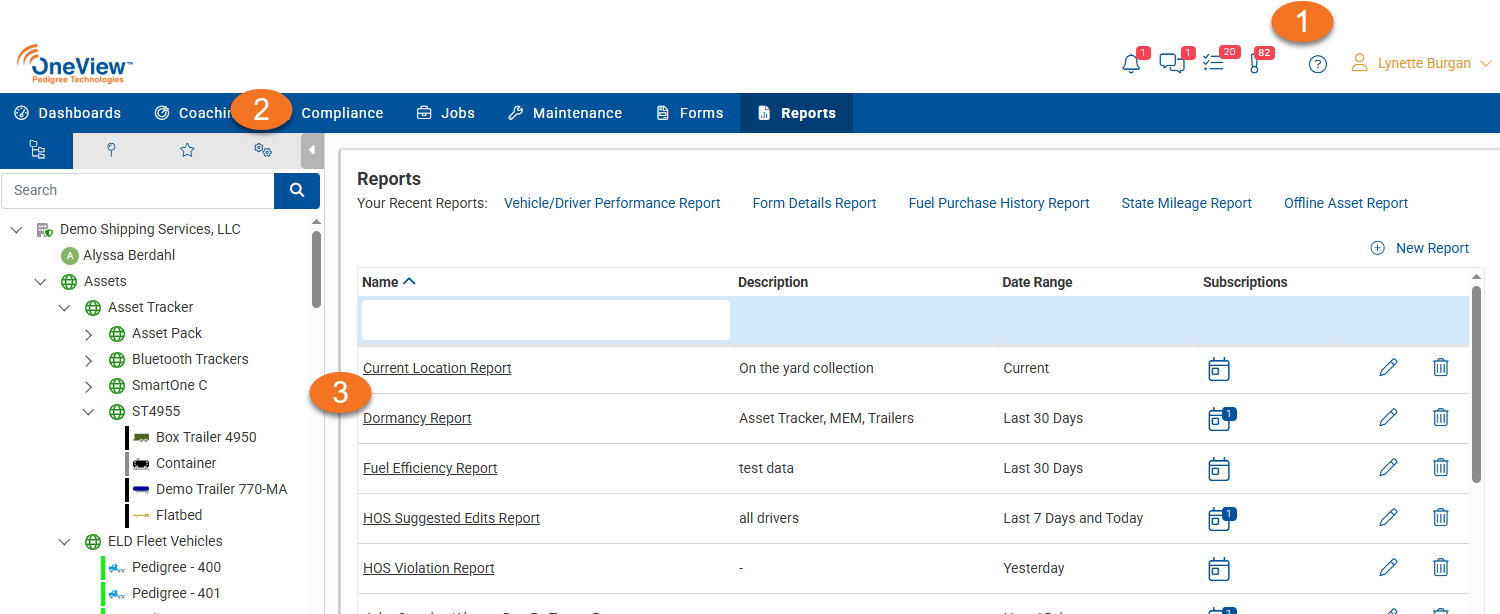
Task: Open the messages chat icon
Action: click(x=1171, y=64)
